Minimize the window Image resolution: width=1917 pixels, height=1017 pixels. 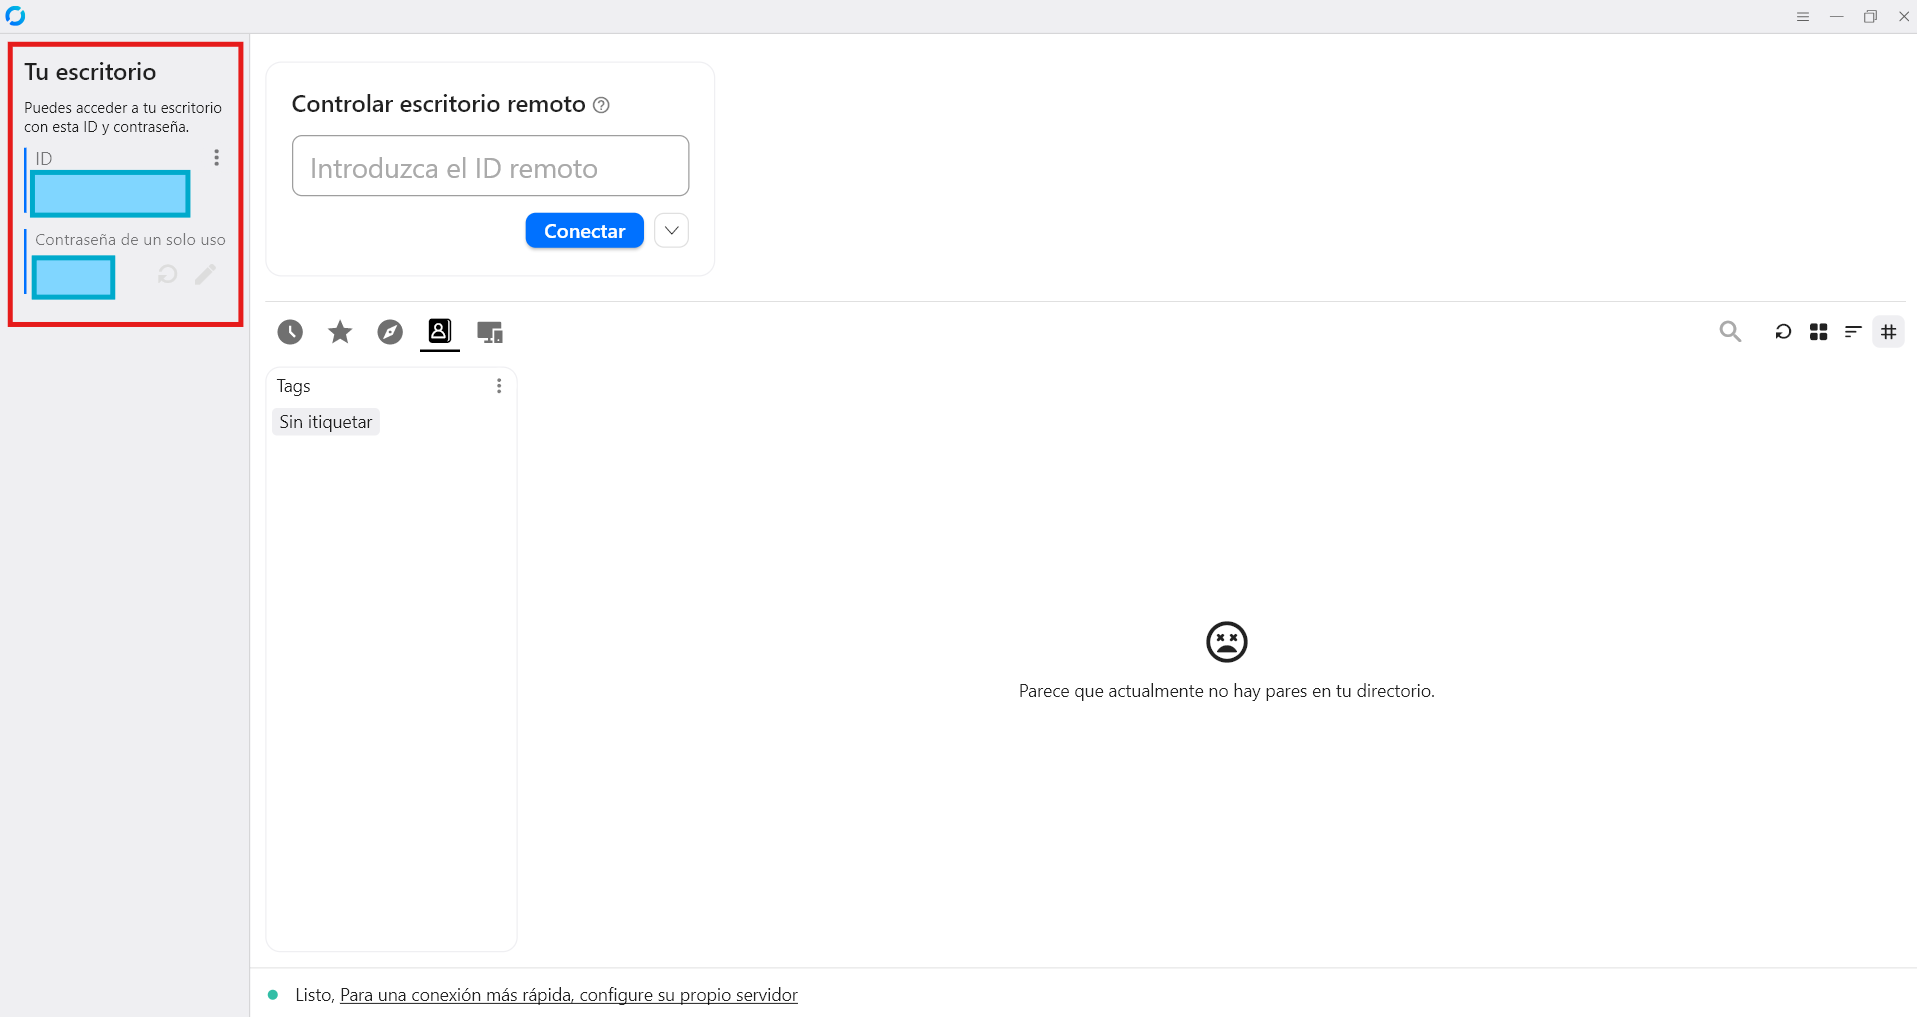point(1837,17)
